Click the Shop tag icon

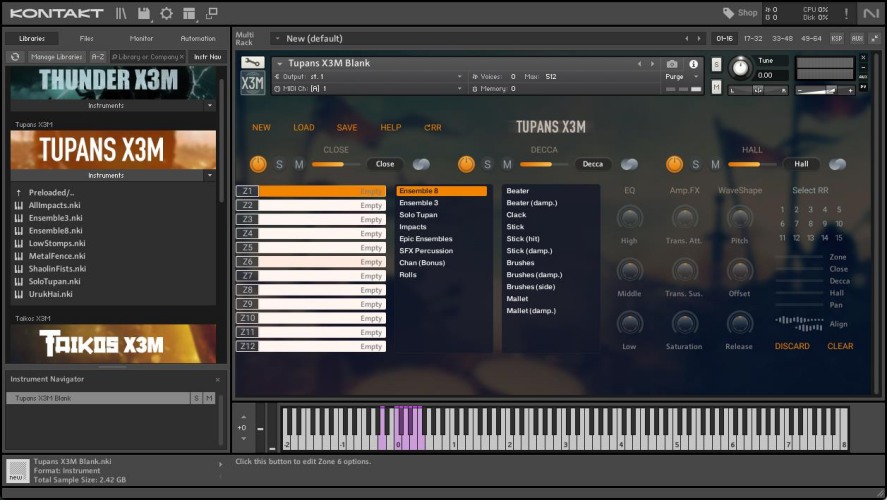[x=729, y=13]
